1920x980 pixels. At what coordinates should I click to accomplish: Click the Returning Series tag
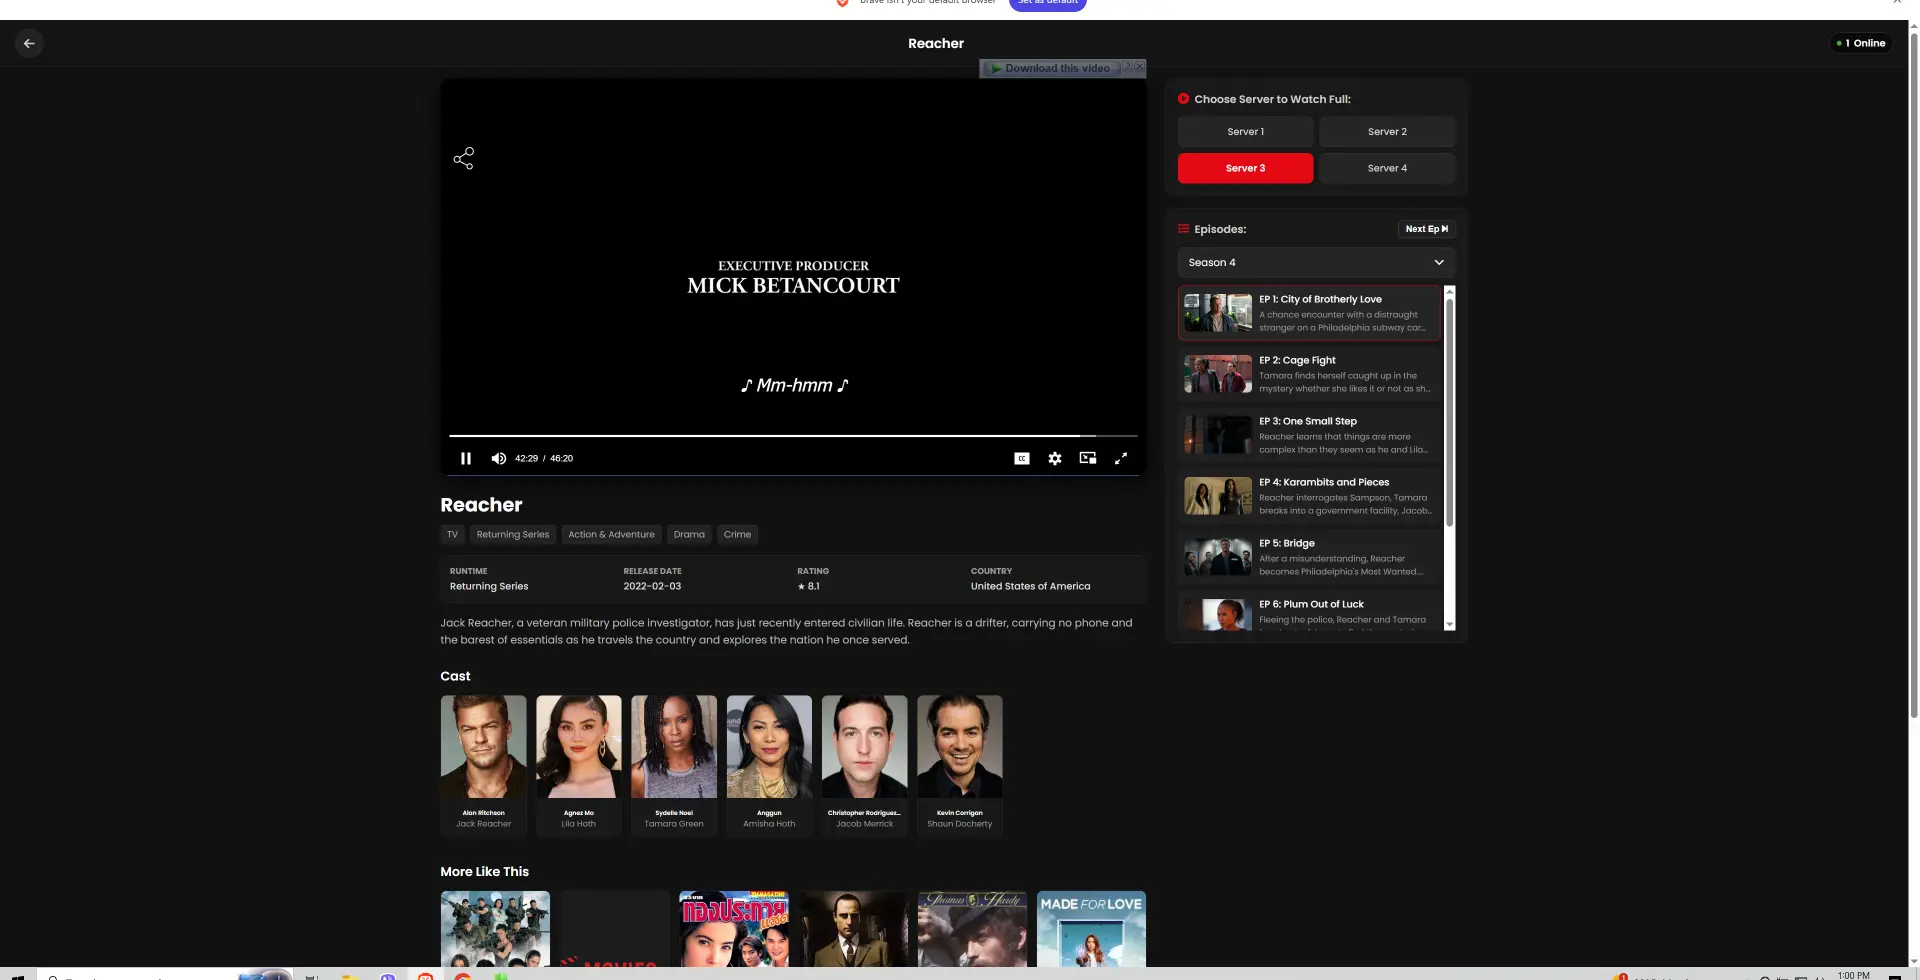click(513, 535)
